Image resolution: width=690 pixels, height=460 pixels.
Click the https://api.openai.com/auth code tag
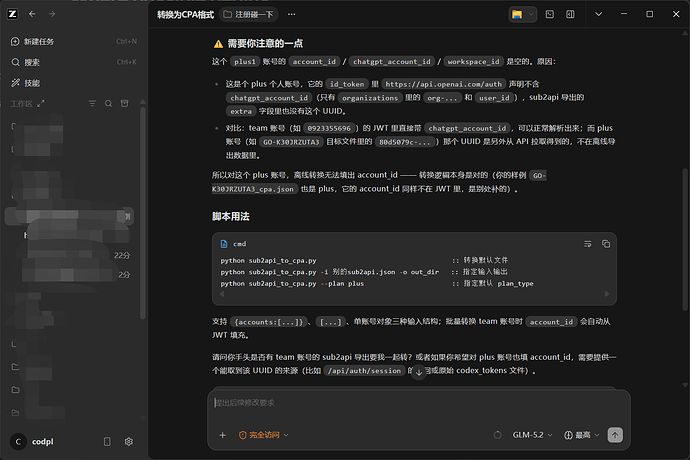[443, 84]
